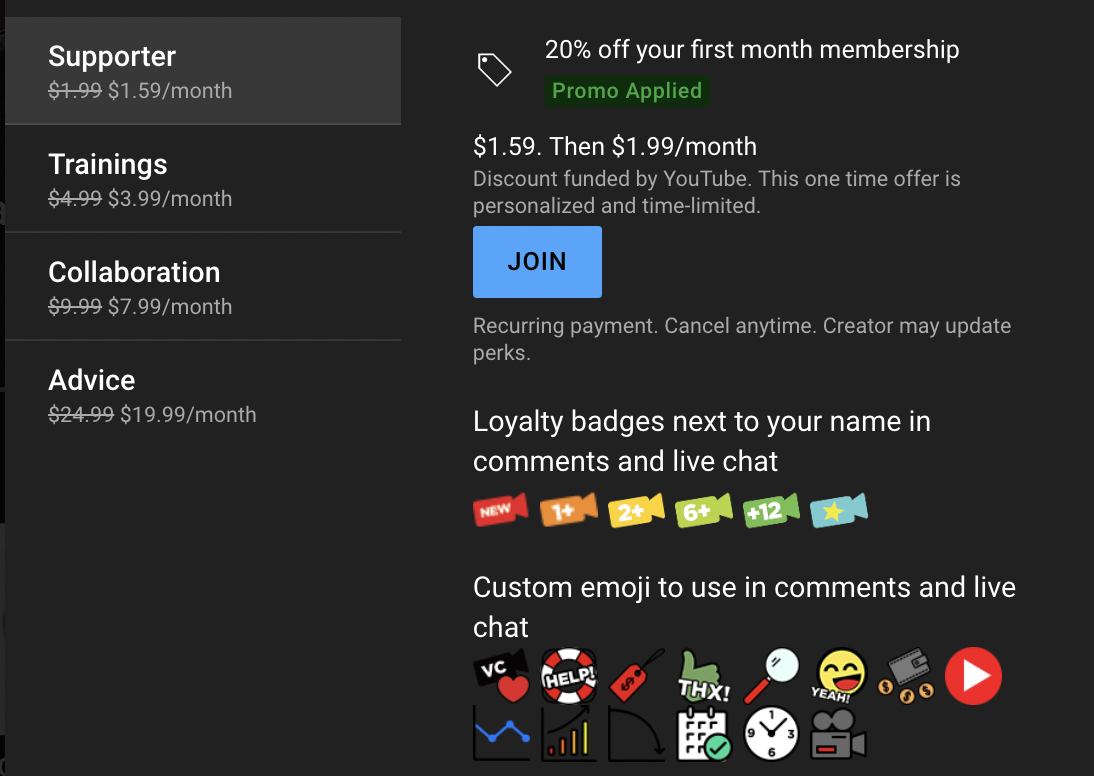The height and width of the screenshot is (776, 1094).
Task: Click the yellow 2+ loyalty badge
Action: [x=636, y=510]
